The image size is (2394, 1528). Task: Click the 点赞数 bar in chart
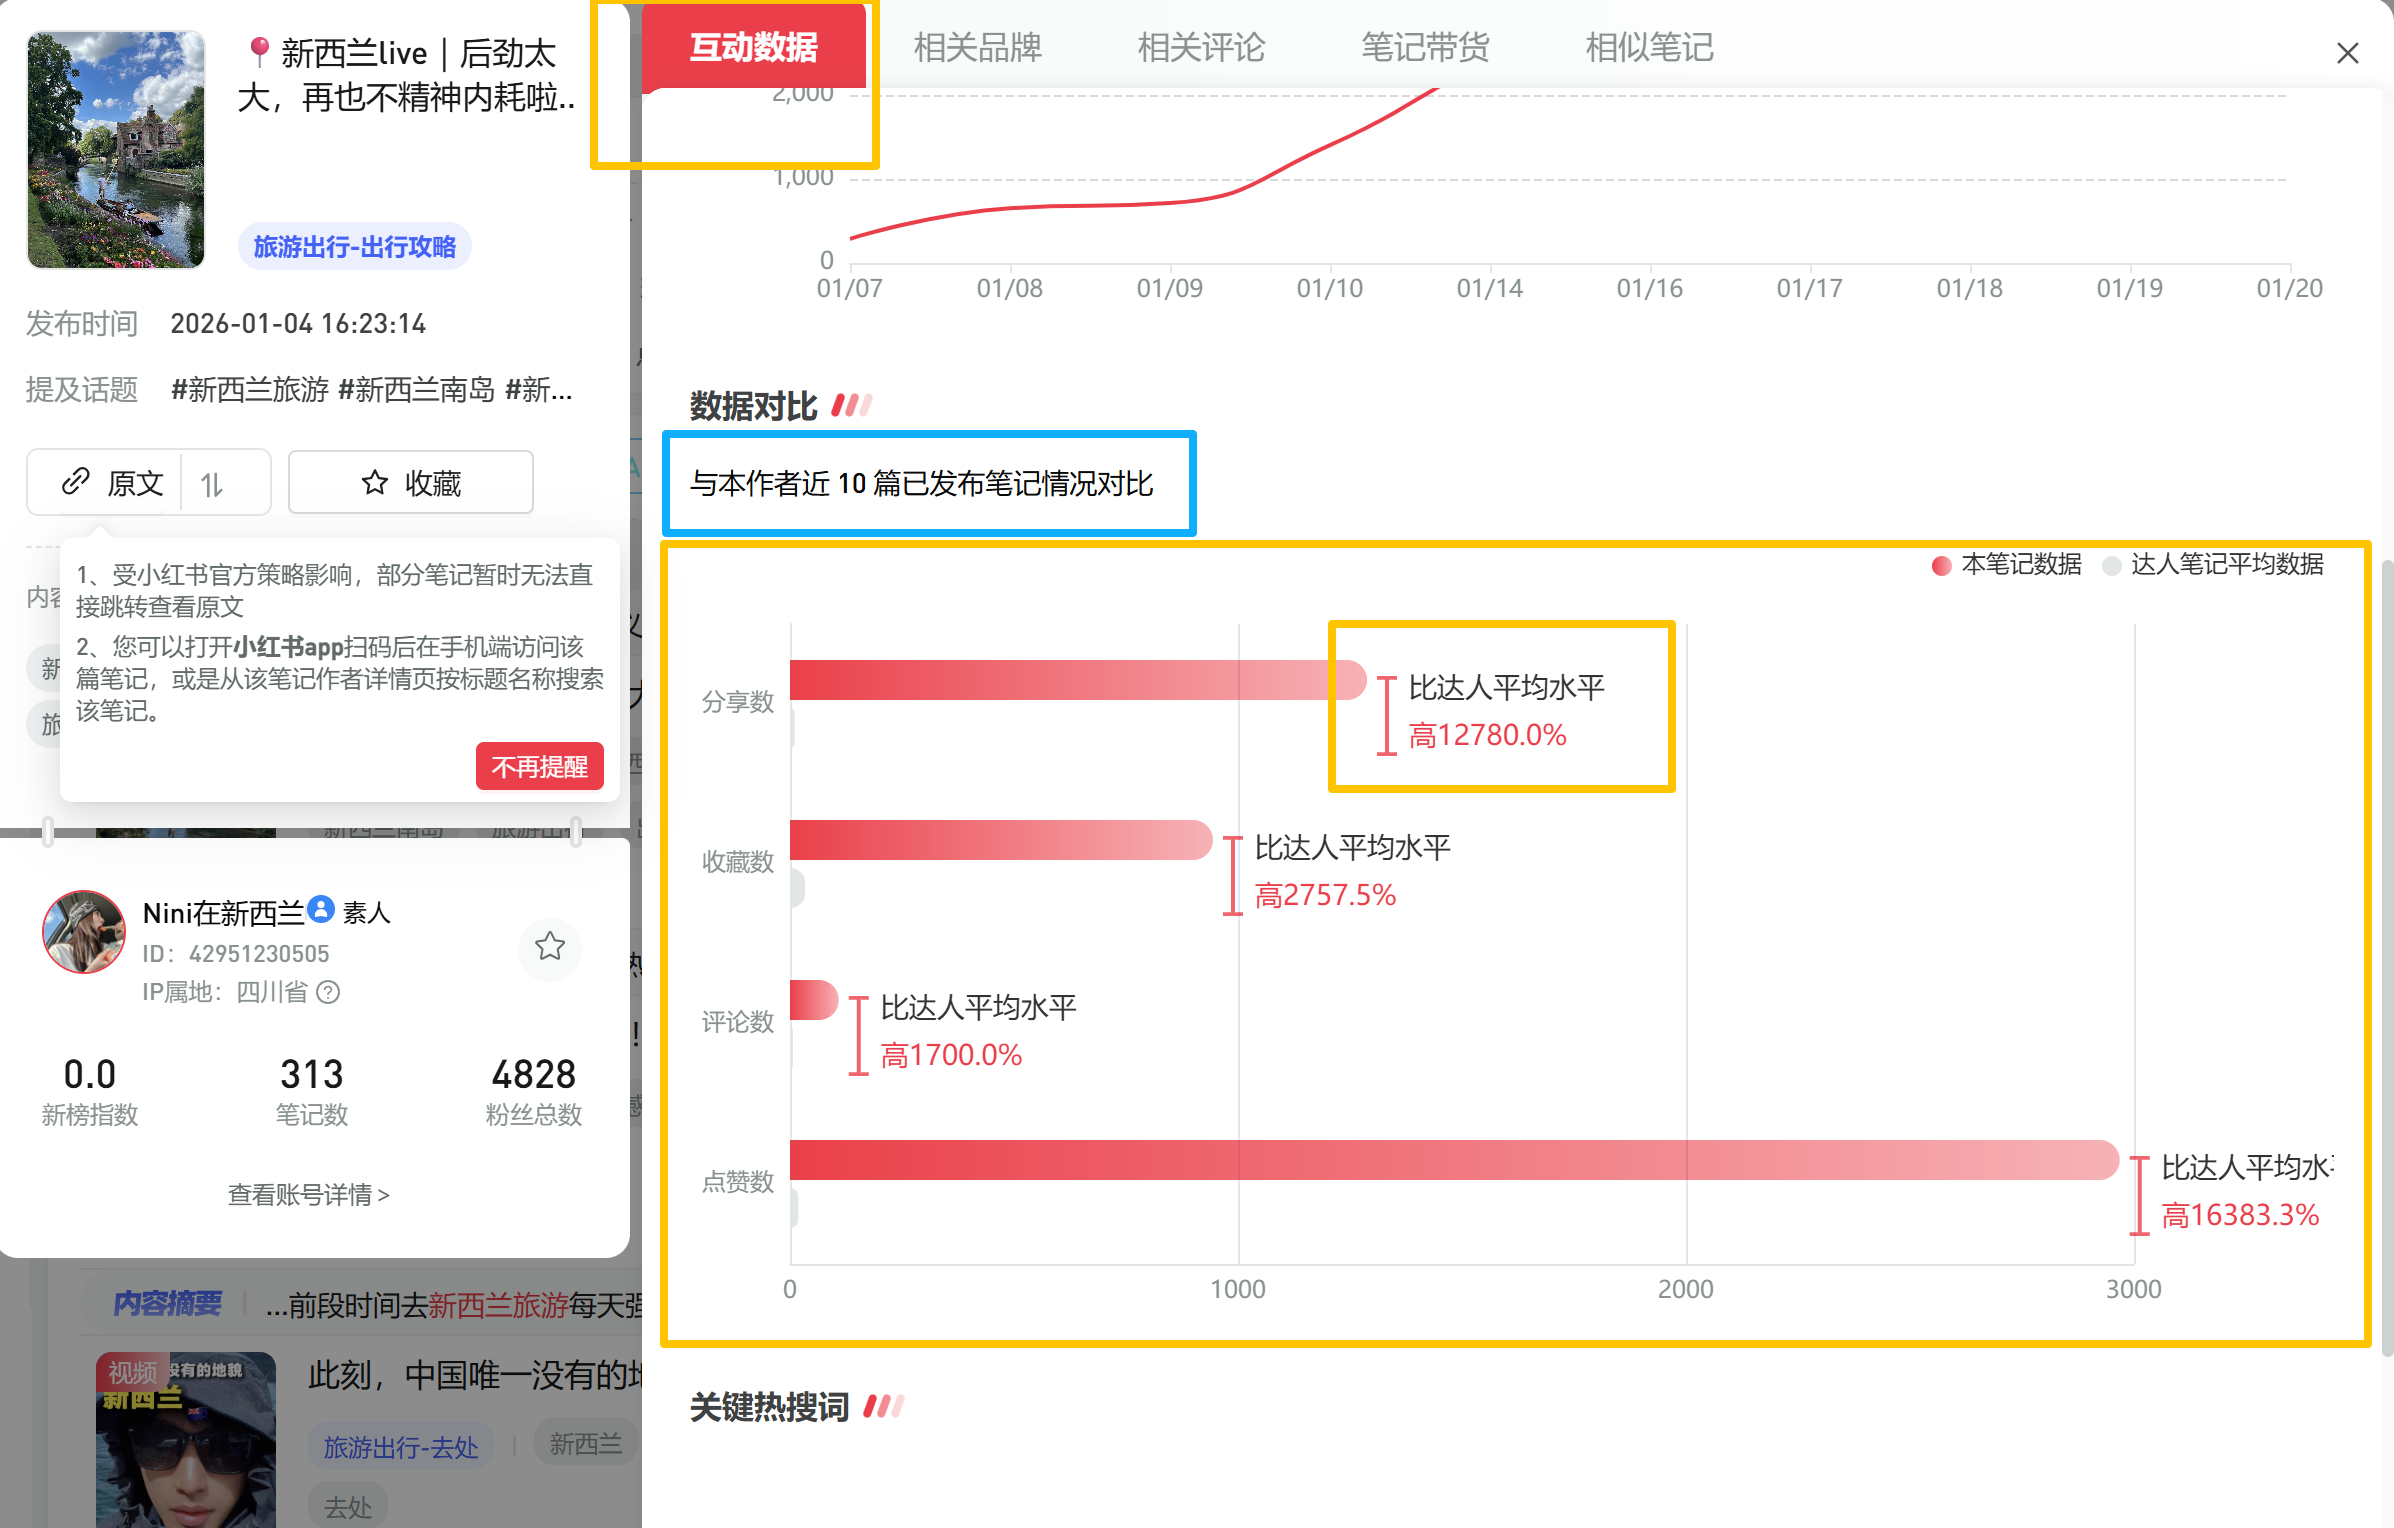point(1453,1160)
